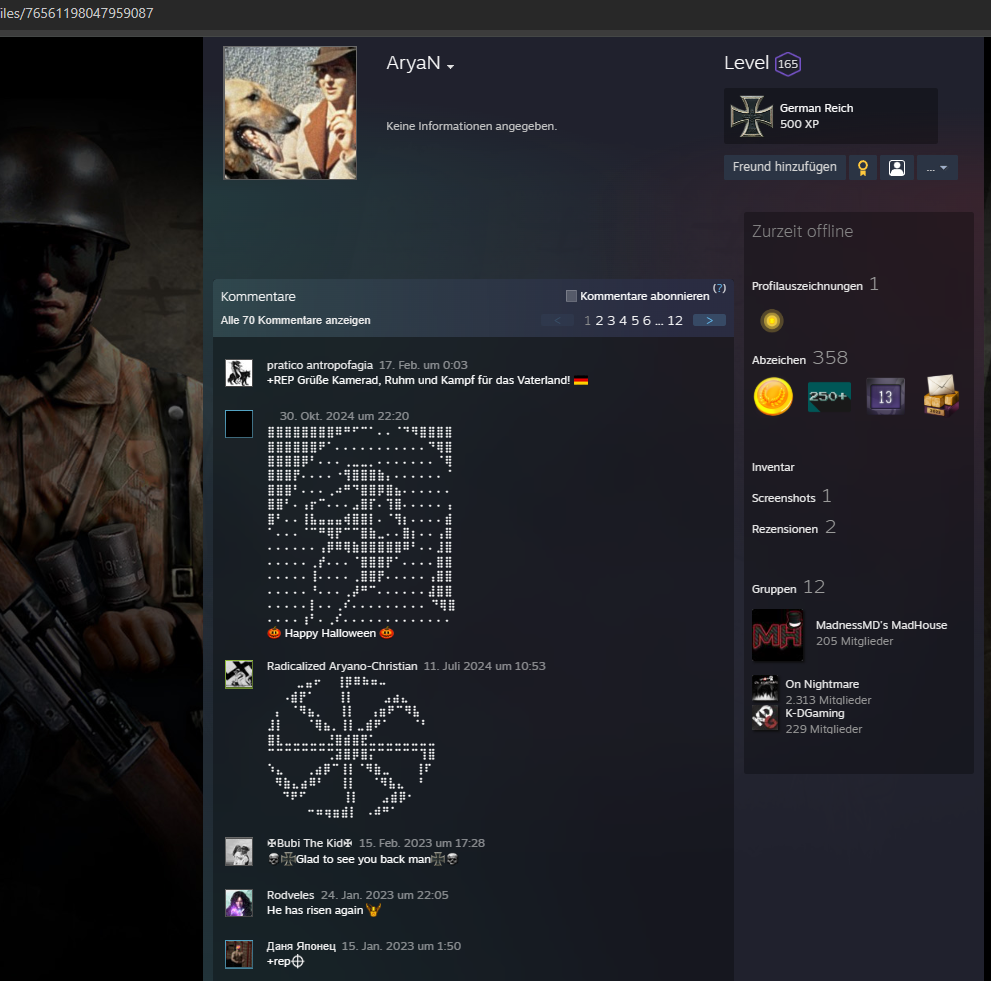Open the profile name dropdown arrow
Screen dimensions: 991x981
click(451, 67)
